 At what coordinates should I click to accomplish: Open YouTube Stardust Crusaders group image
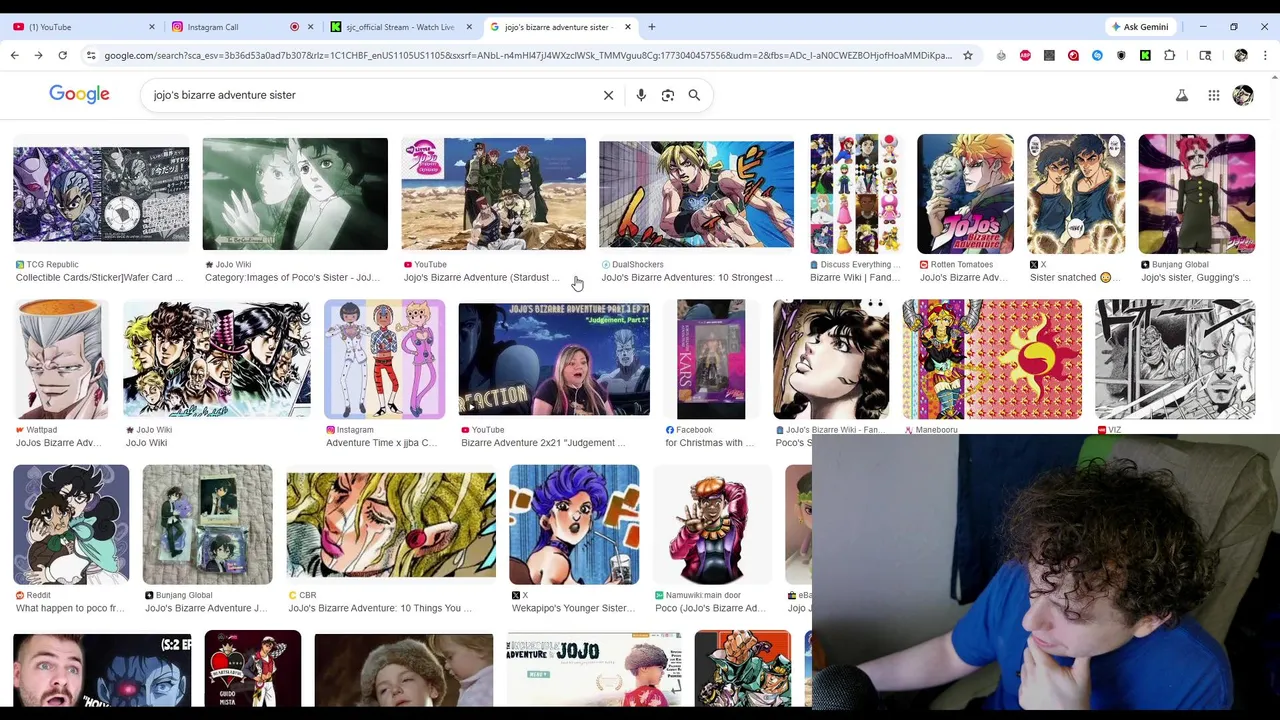(494, 194)
